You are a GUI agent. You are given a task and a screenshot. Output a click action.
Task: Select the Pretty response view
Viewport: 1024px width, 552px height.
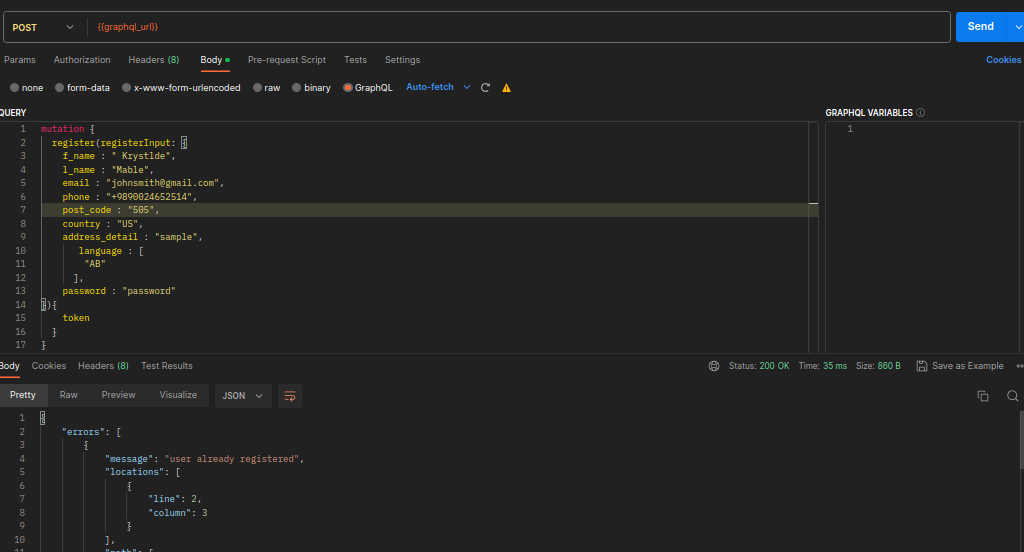click(x=23, y=395)
